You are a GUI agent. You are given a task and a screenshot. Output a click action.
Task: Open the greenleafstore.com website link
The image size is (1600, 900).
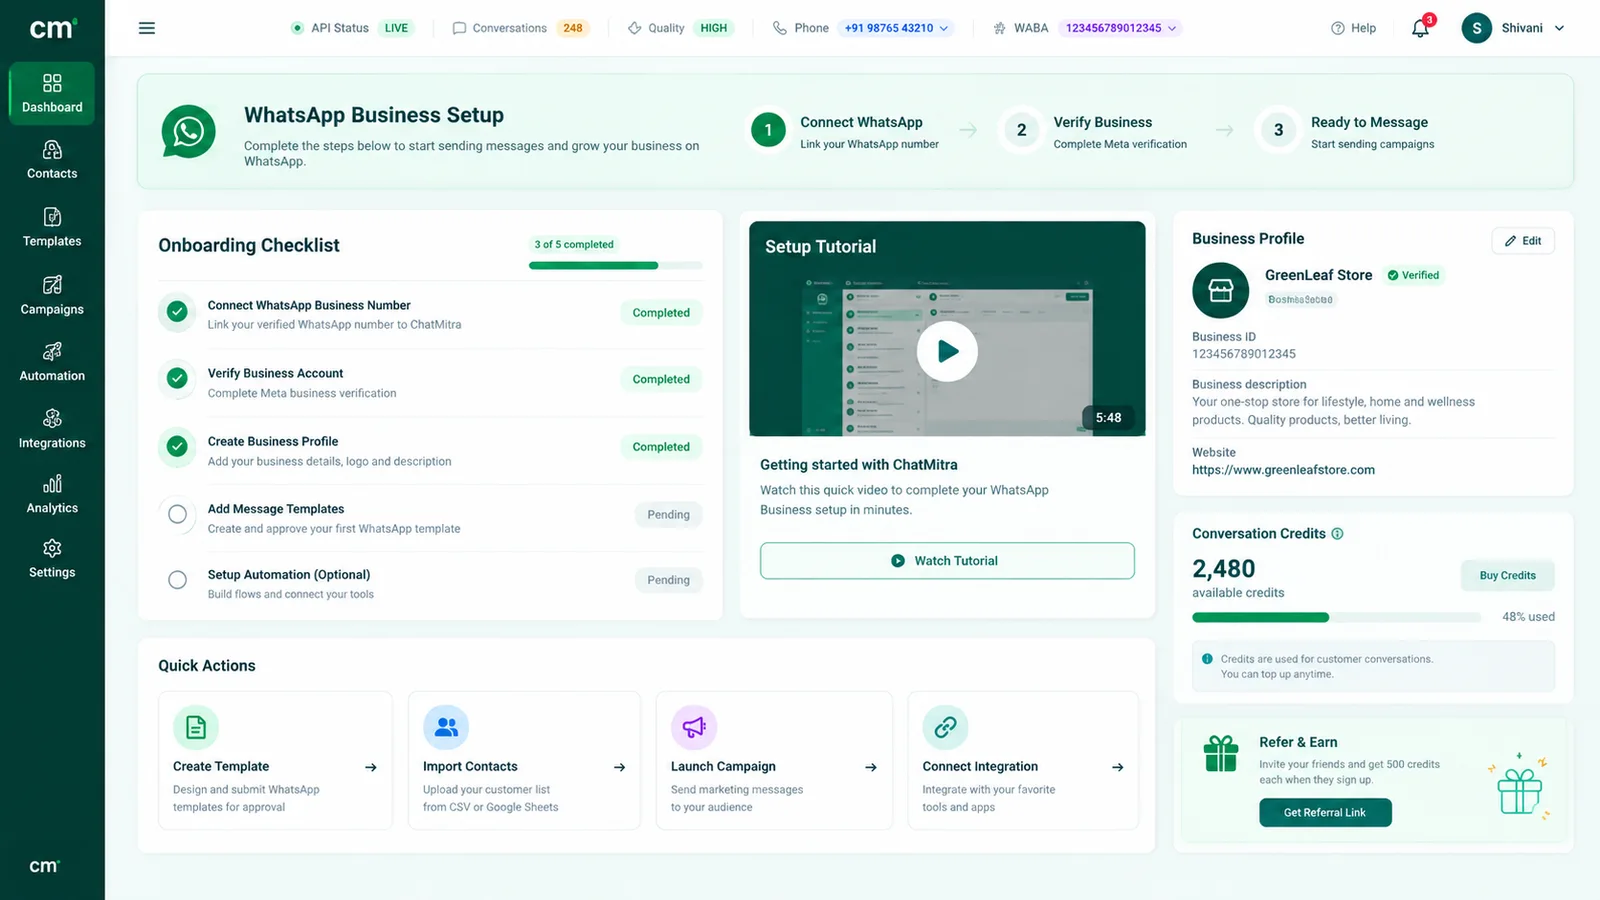(x=1283, y=470)
